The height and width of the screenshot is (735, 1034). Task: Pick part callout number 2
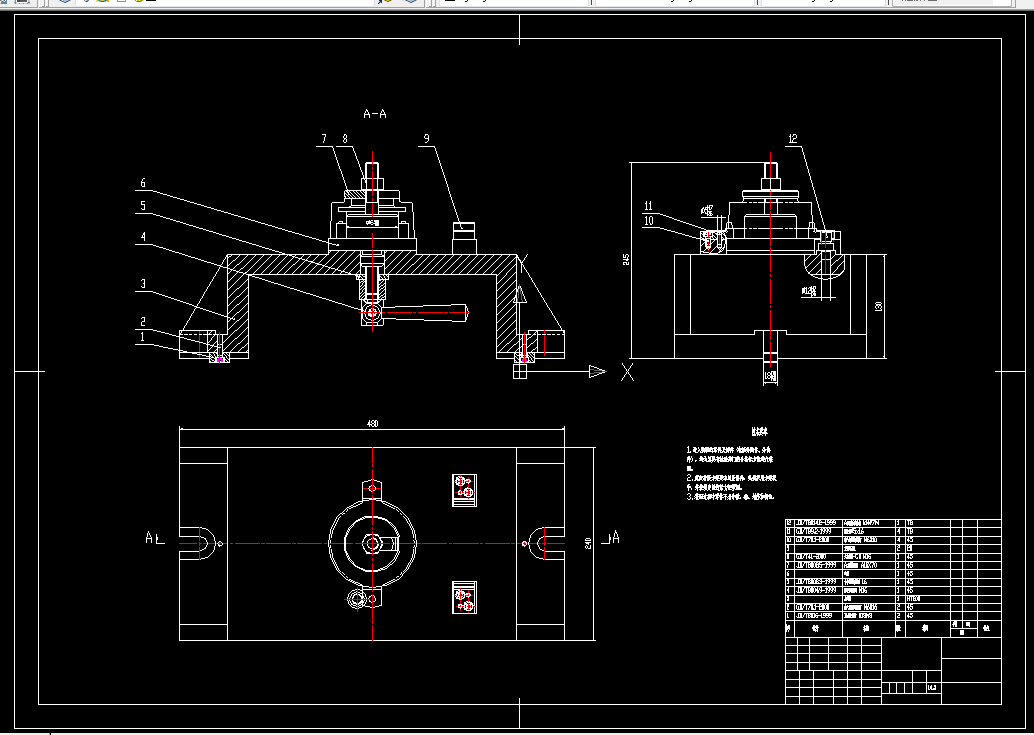click(142, 322)
